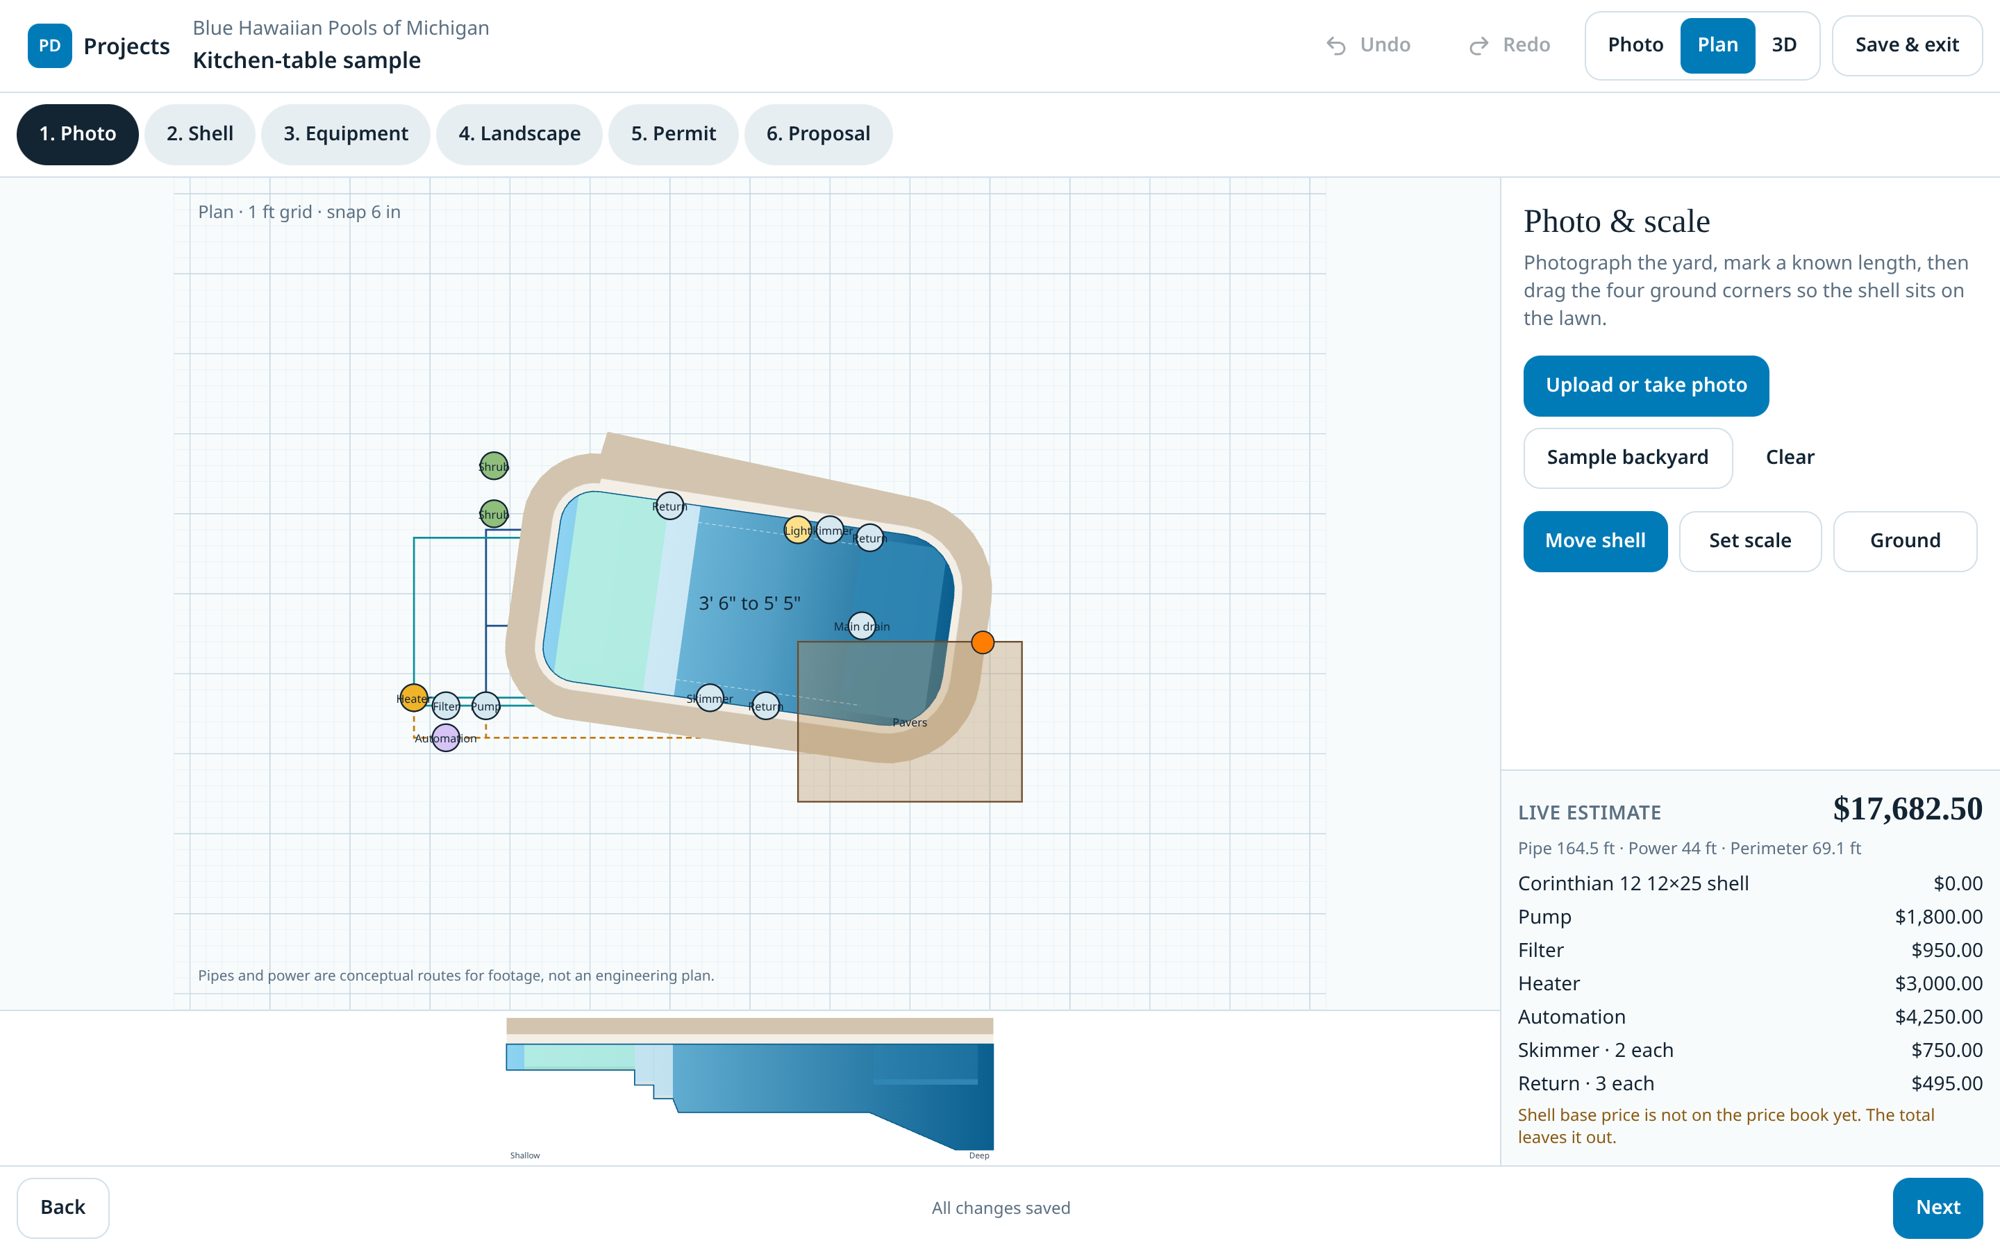Go to 4. Landscape step
The width and height of the screenshot is (2000, 1250).
pos(519,134)
